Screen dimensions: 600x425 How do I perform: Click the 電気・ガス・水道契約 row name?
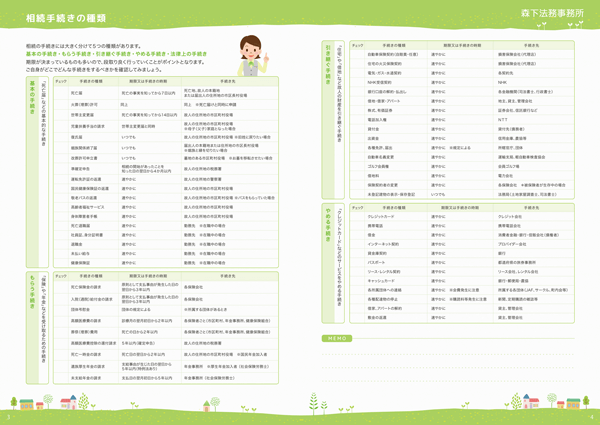384,73
